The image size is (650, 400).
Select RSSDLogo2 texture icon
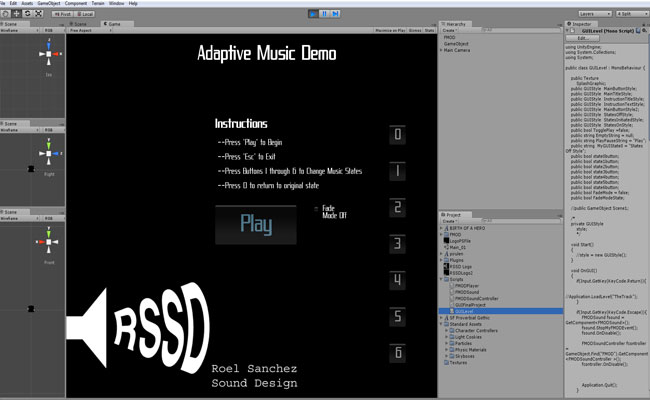coord(446,273)
